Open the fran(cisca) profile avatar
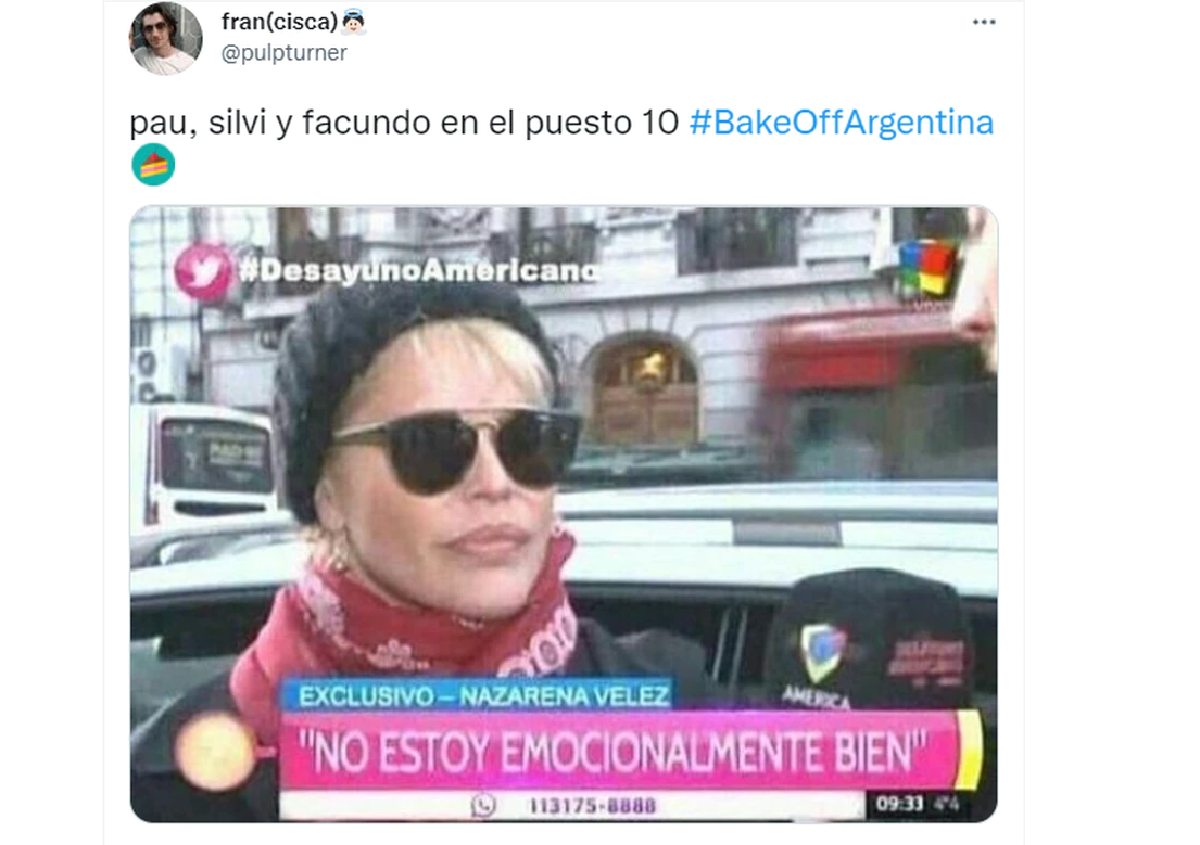This screenshot has height=845, width=1200. [x=166, y=38]
